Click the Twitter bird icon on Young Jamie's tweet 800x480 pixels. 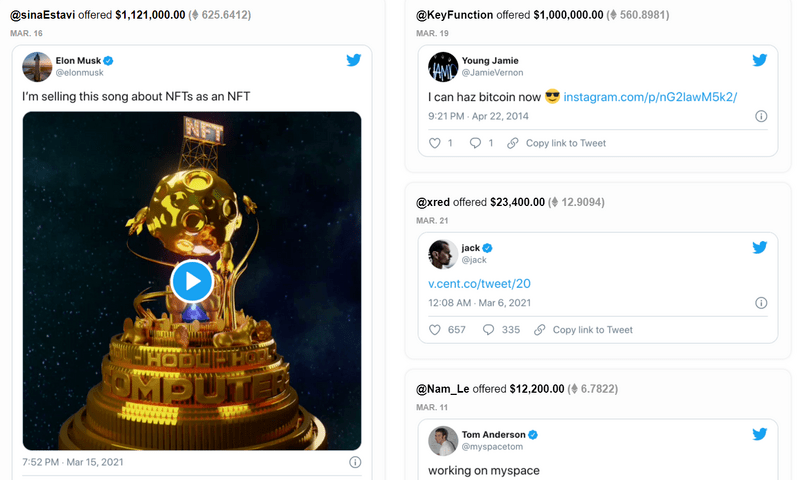[x=760, y=60]
